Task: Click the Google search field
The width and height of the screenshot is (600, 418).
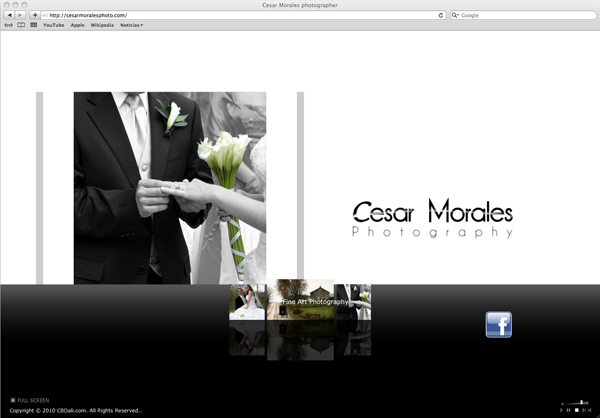Action: tap(525, 15)
